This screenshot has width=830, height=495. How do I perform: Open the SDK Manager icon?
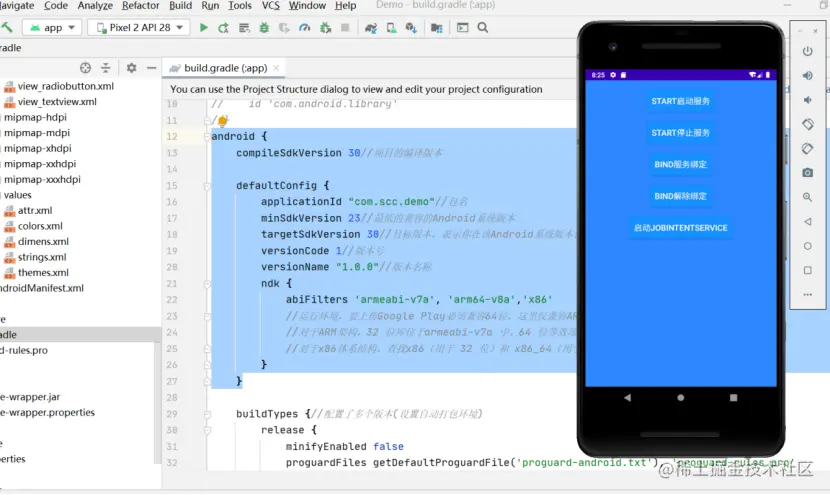[411, 28]
